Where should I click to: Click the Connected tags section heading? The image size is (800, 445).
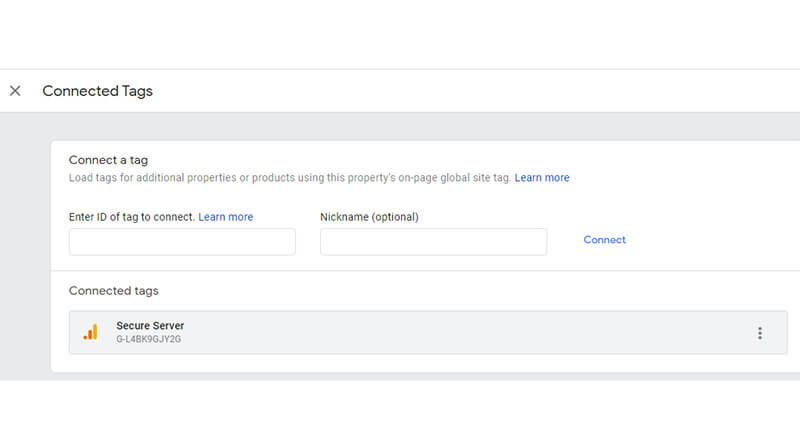click(114, 291)
